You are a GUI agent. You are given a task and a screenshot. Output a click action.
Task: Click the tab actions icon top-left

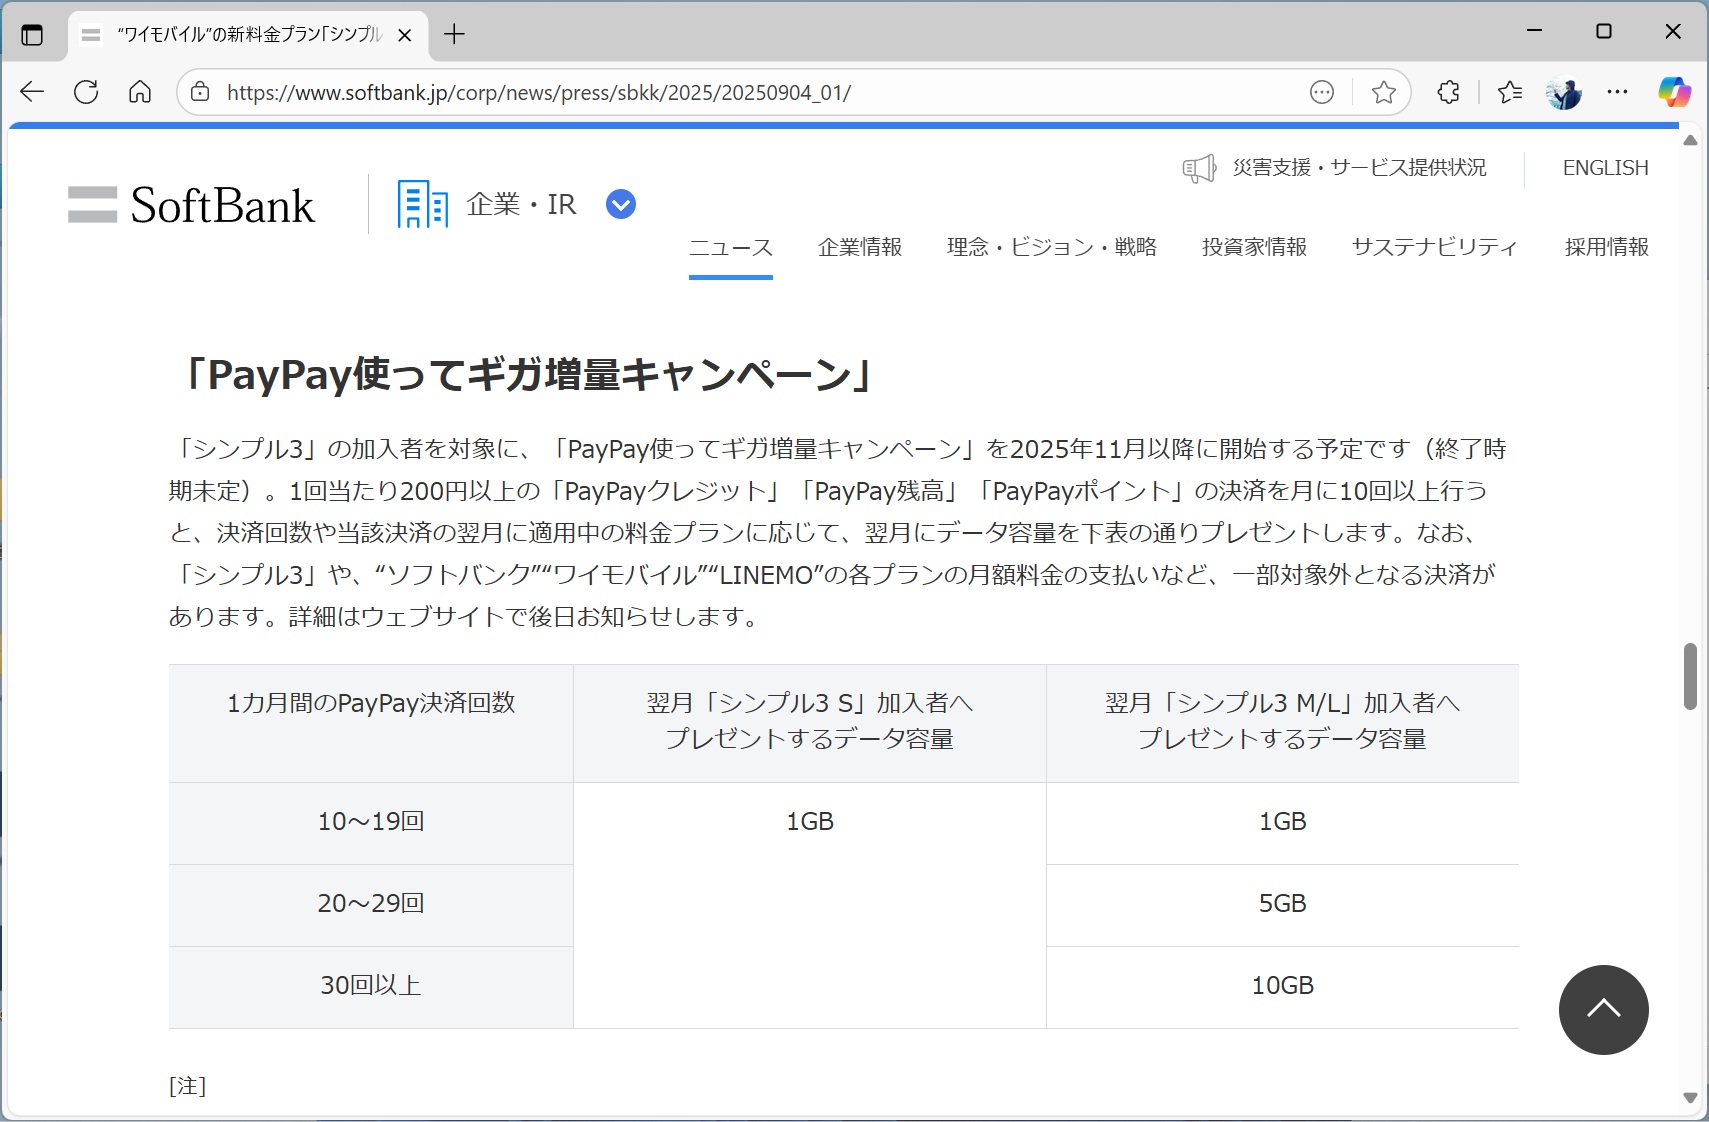click(x=32, y=34)
